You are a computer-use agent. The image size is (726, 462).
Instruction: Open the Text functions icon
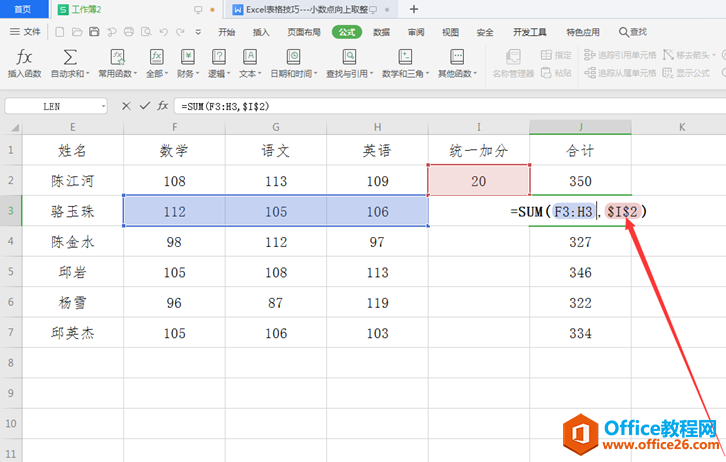pos(250,57)
